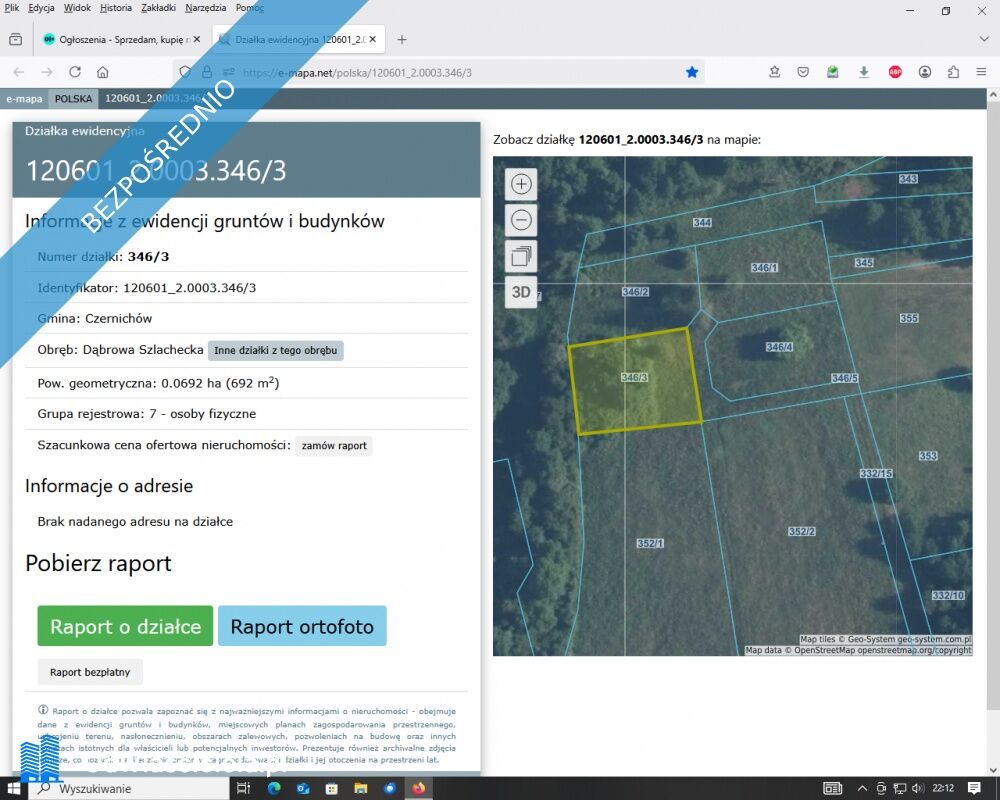The width and height of the screenshot is (1000, 800).
Task: Click the Raport ortofoto button
Action: (302, 627)
